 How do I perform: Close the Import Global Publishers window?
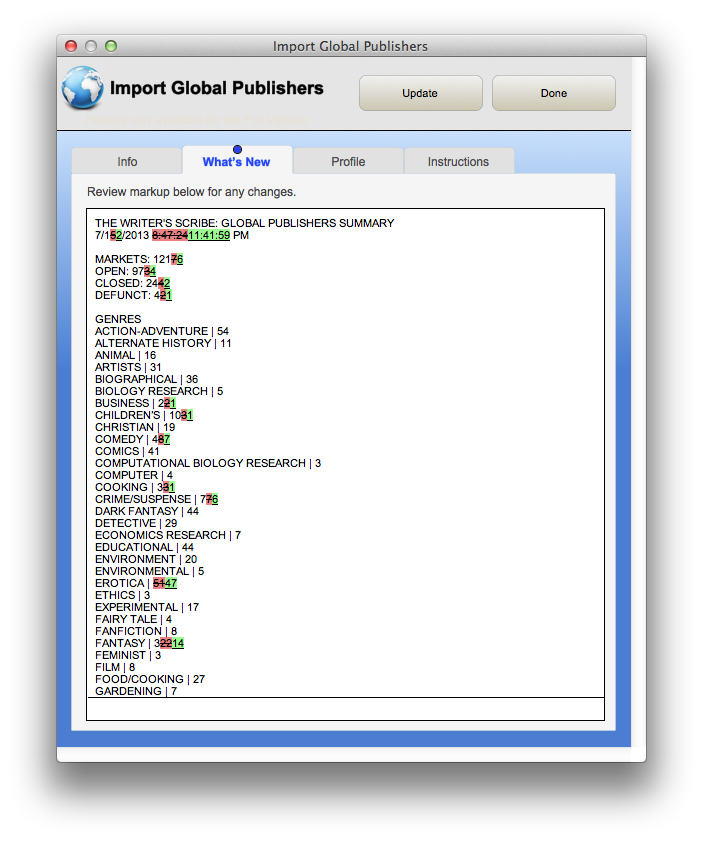71,46
